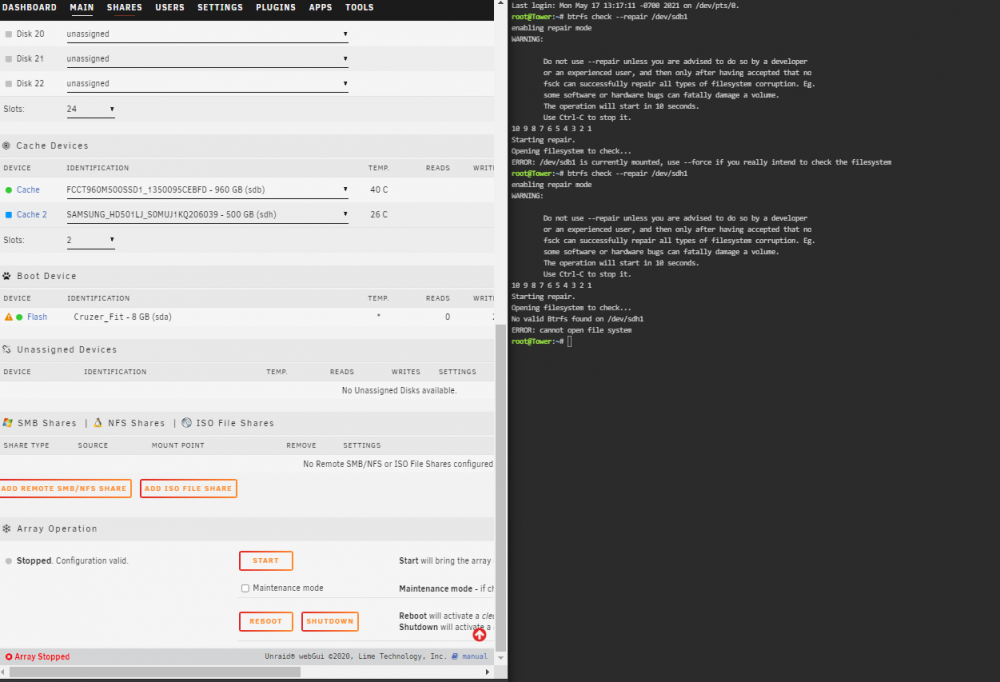Click the green status dot for Cache
1000x682 pixels.
[x=8, y=190]
